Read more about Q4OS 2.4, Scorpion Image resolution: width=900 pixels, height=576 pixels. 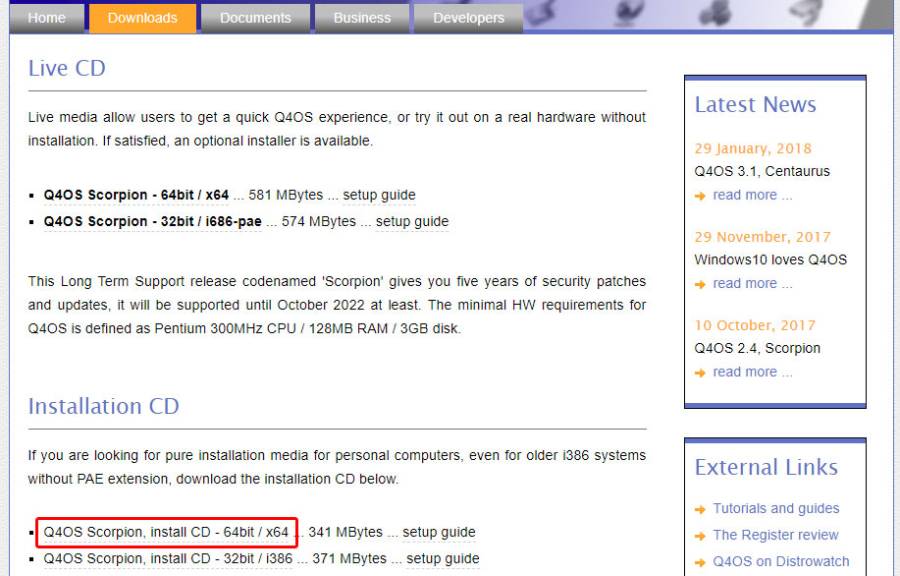752,372
